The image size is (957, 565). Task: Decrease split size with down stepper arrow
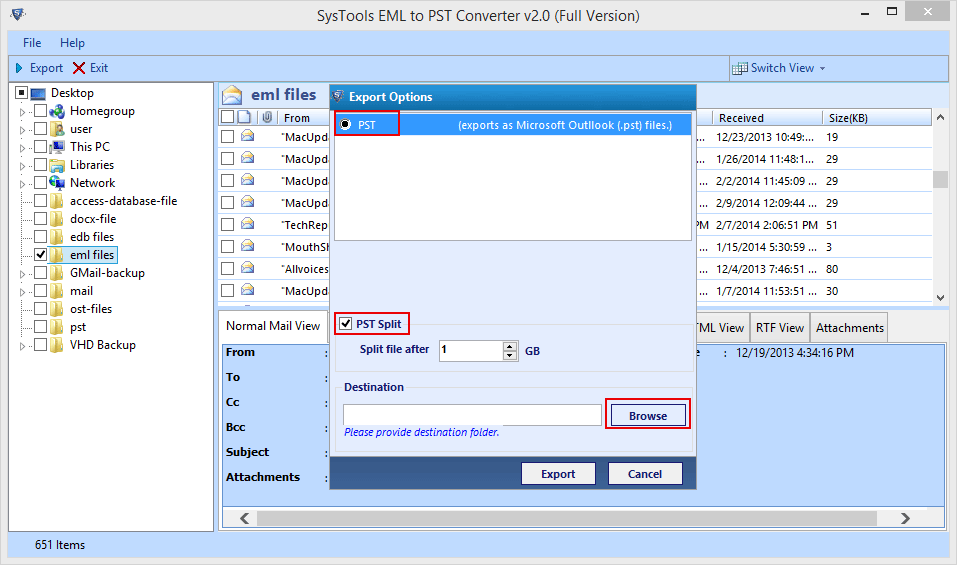point(510,355)
